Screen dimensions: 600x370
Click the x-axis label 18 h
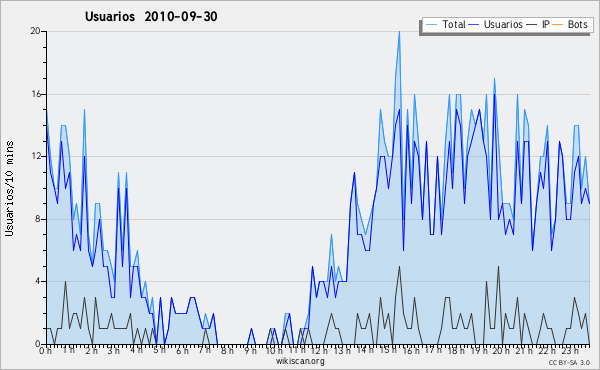click(x=457, y=350)
